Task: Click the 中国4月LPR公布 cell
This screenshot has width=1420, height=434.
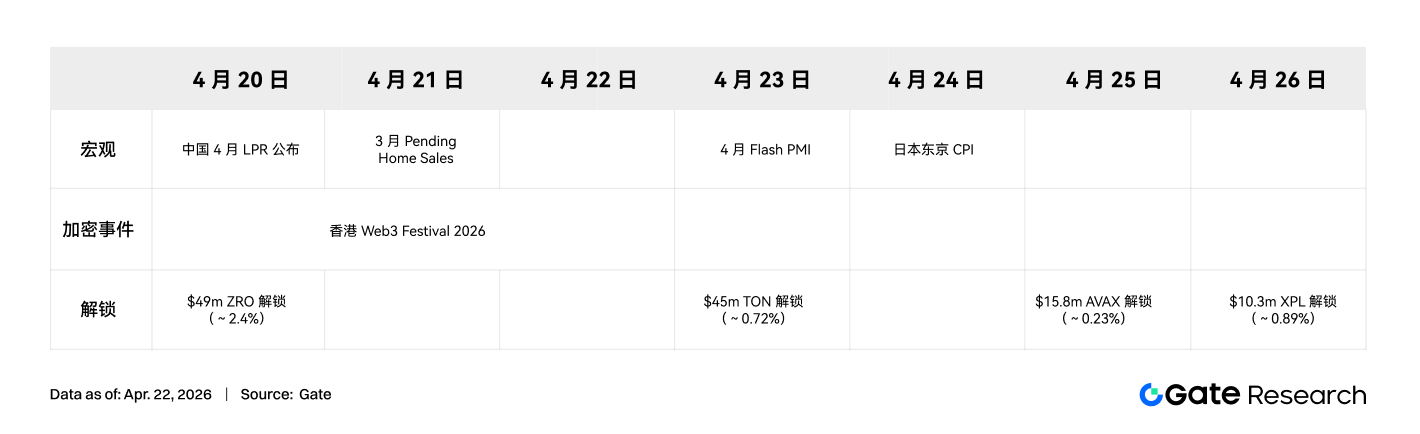Action: pos(240,150)
